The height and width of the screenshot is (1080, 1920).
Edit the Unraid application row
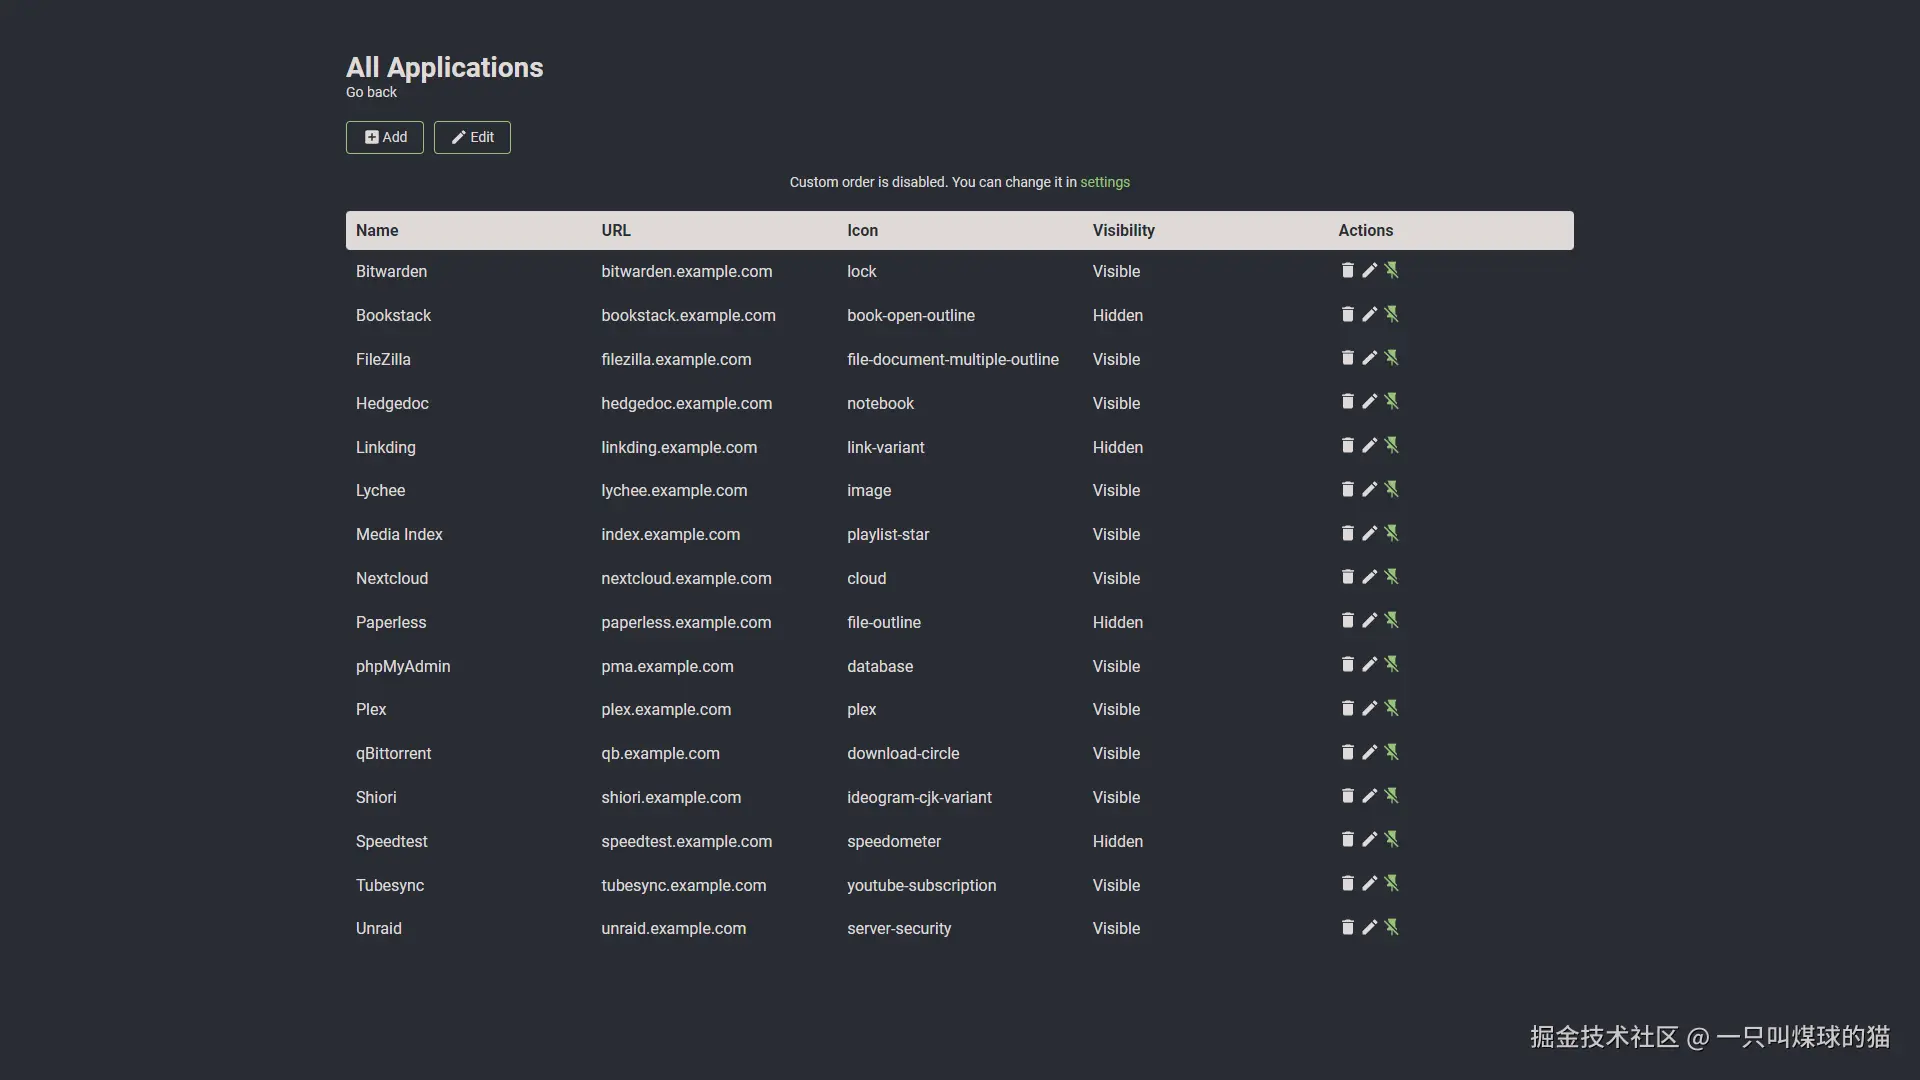tap(1369, 927)
